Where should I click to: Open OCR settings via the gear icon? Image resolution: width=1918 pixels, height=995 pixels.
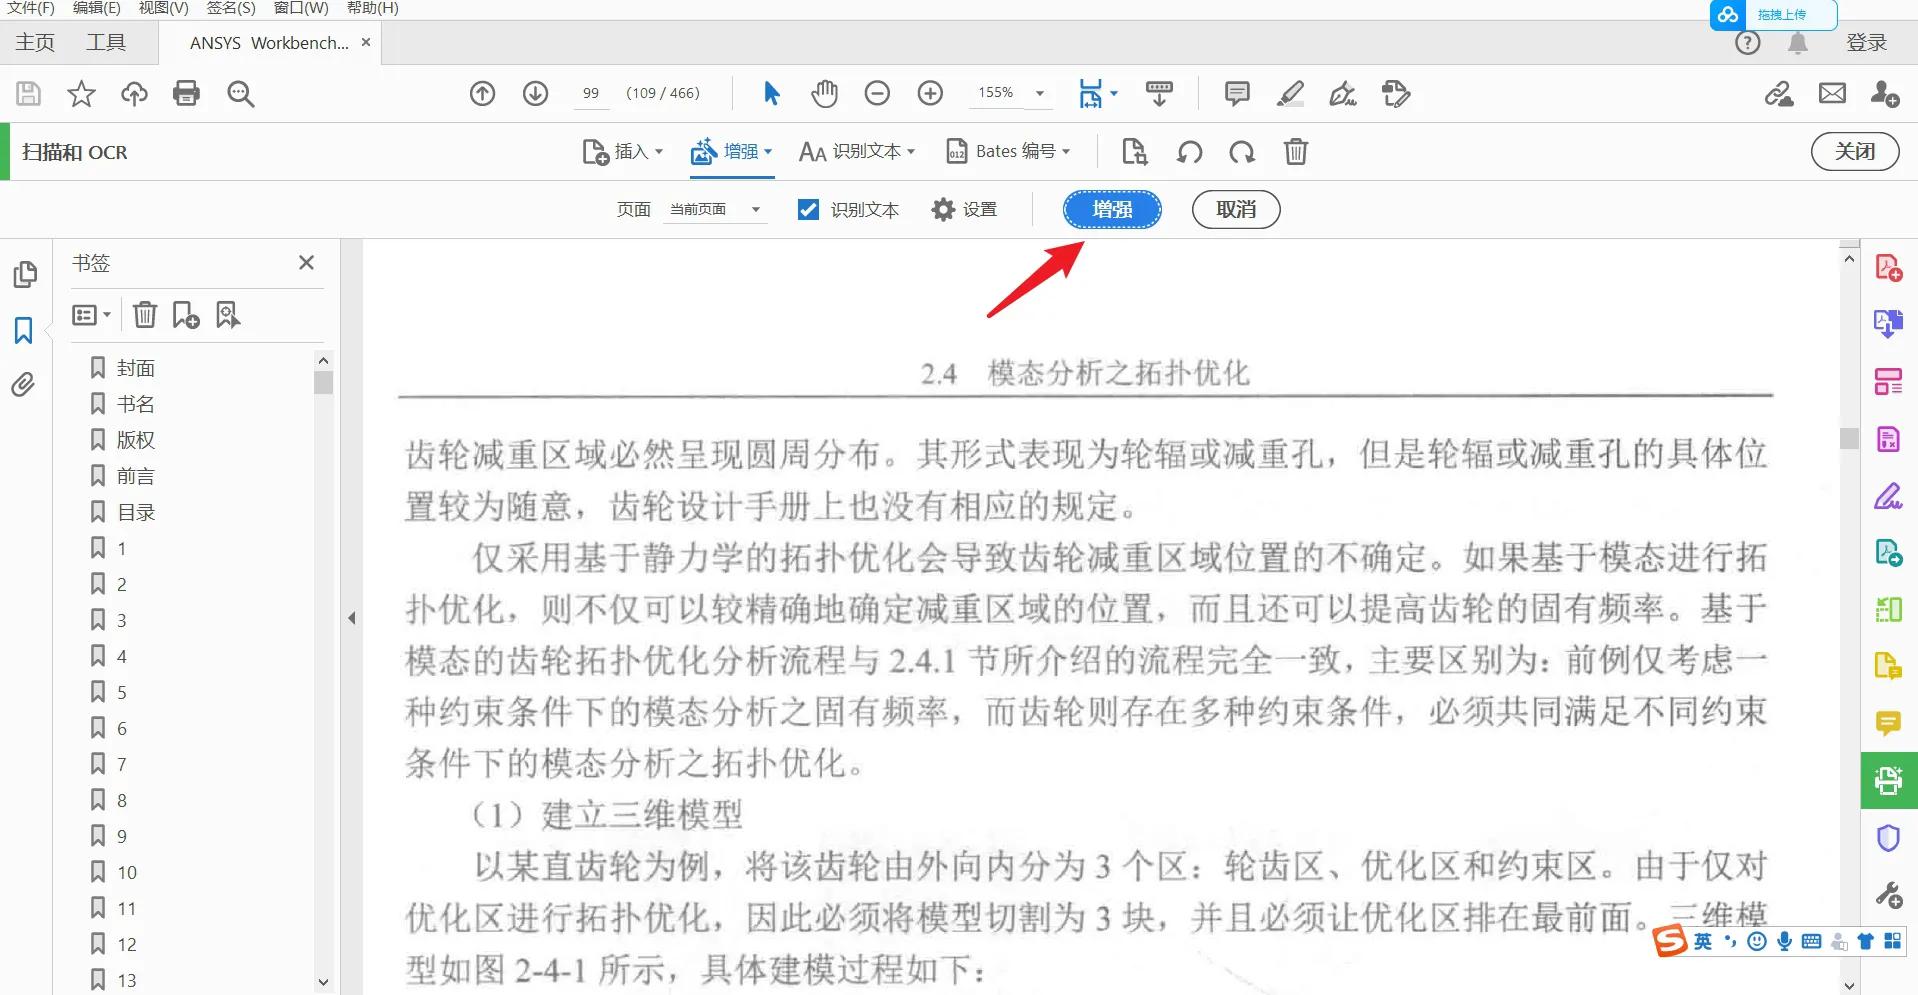tap(943, 209)
